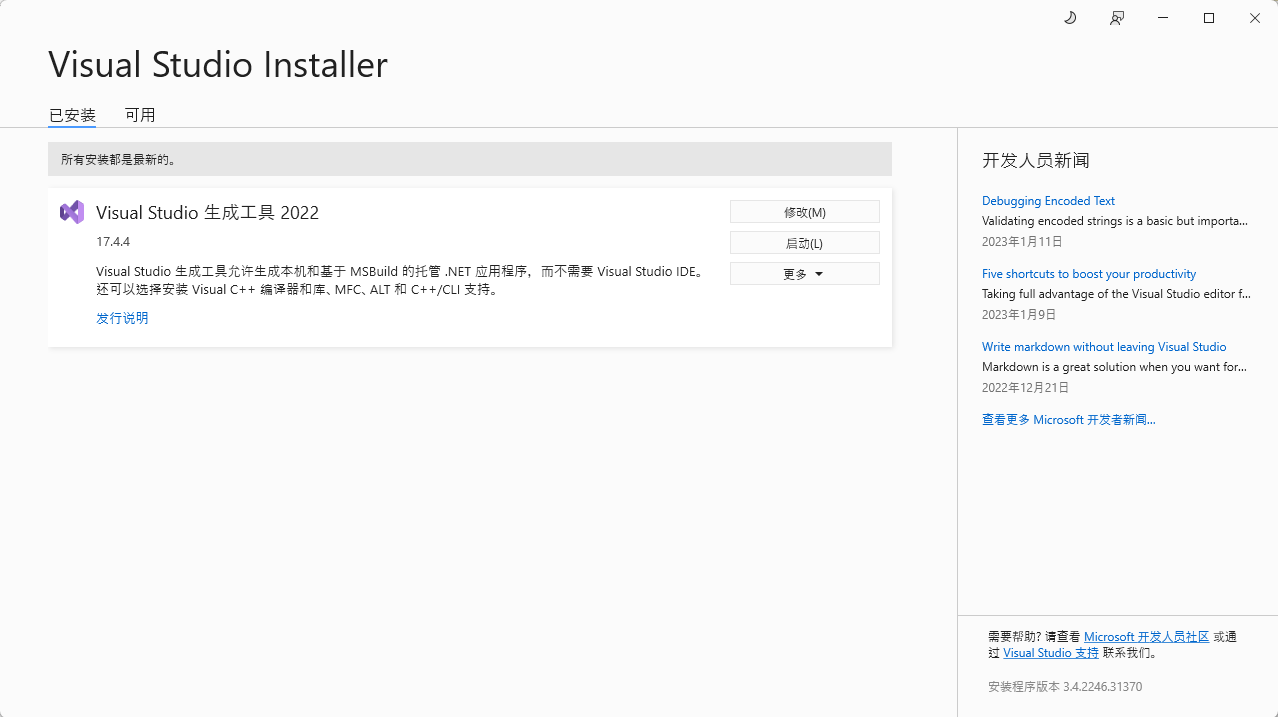Click the Visual Studio purple logo icon
Image resolution: width=1278 pixels, height=717 pixels.
pyautogui.click(x=72, y=212)
